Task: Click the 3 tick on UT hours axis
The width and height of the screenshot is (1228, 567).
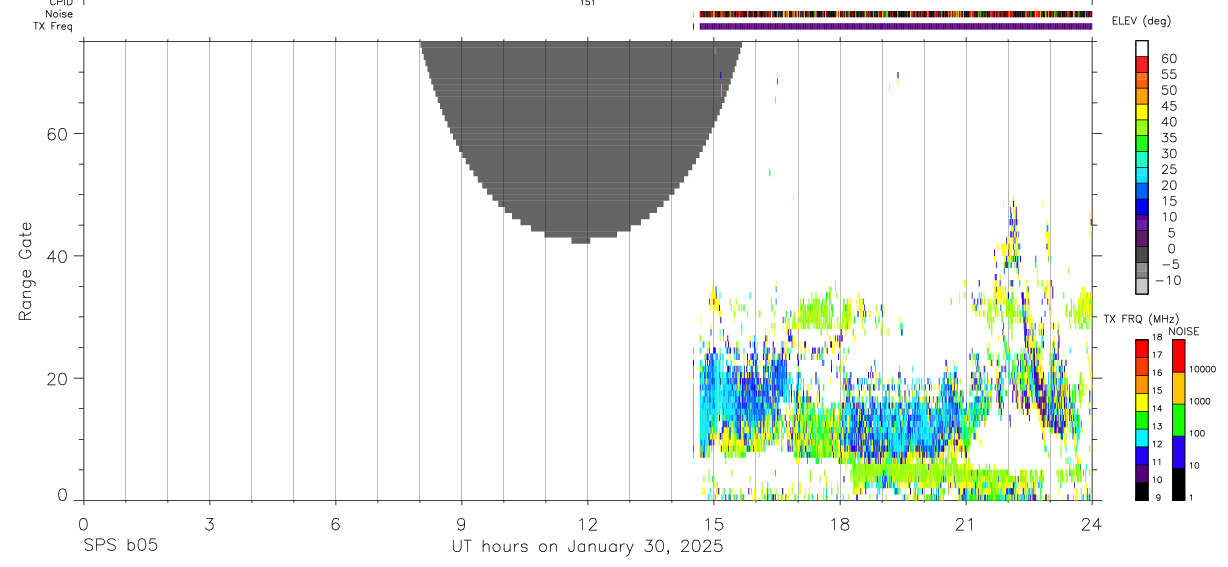Action: click(x=209, y=523)
